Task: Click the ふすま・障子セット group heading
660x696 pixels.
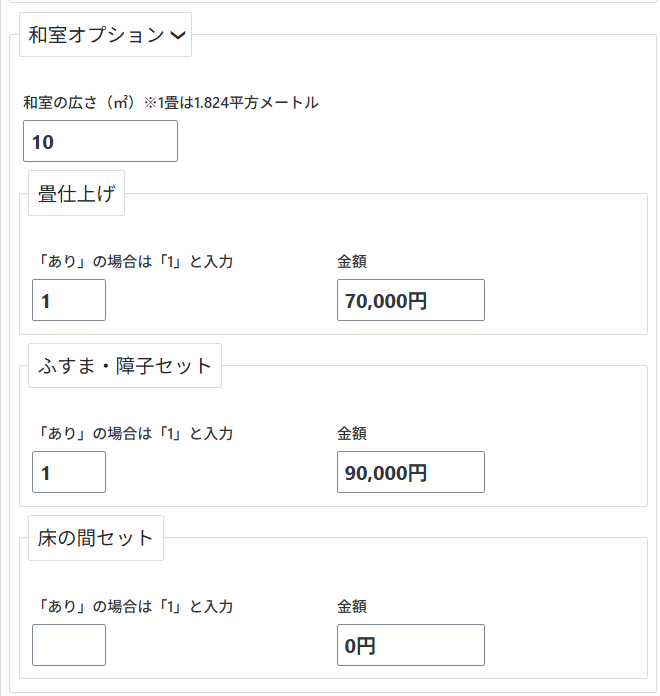Action: (x=125, y=366)
